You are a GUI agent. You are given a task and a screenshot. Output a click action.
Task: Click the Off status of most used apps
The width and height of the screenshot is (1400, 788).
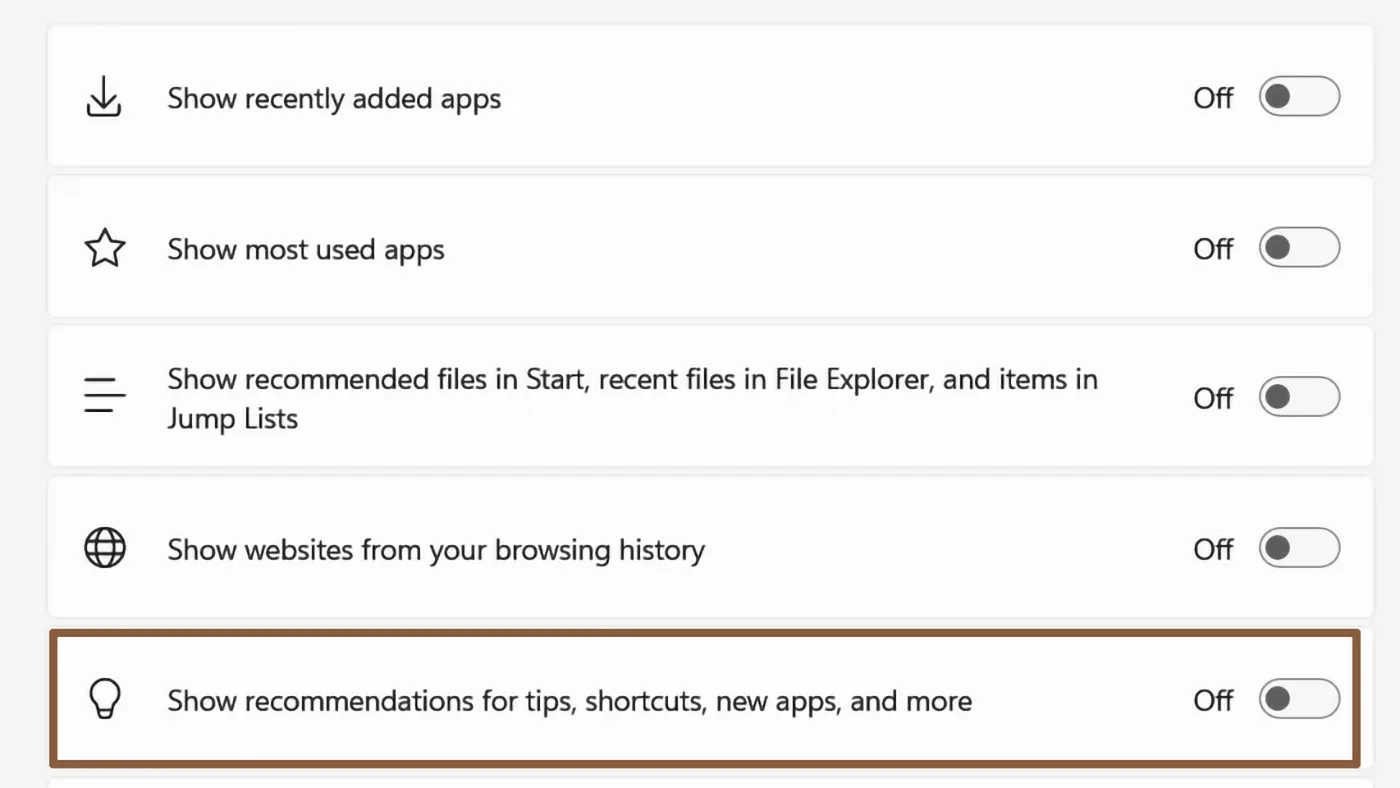[1213, 248]
